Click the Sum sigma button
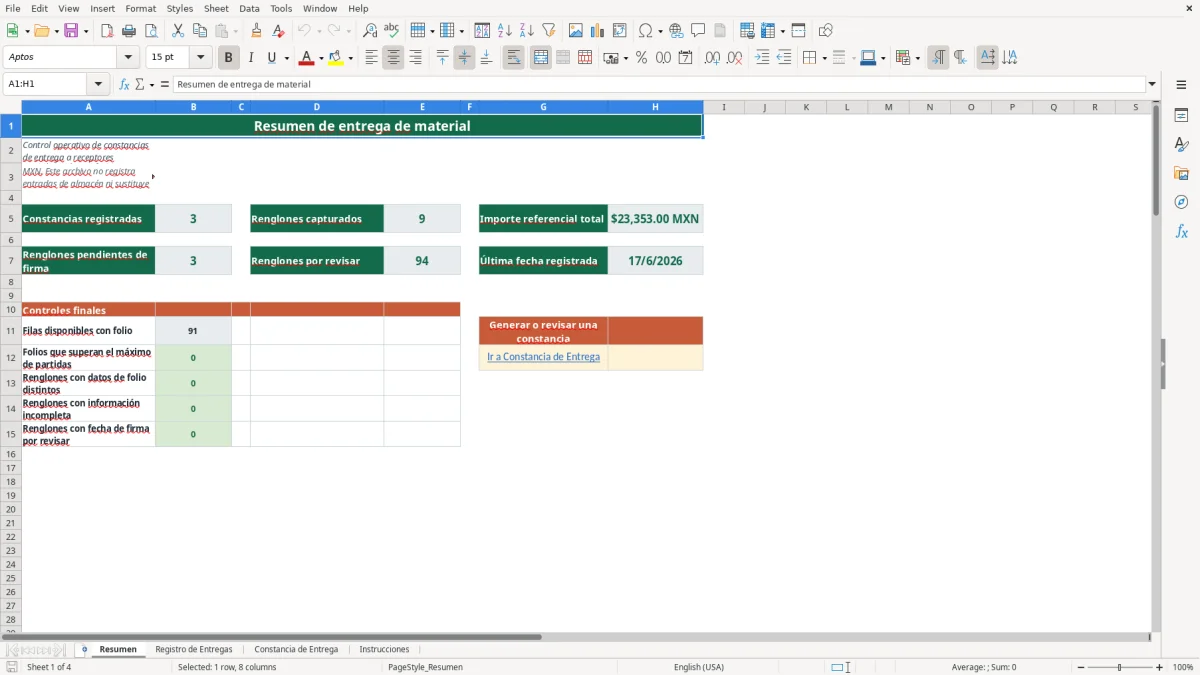This screenshot has height=675, width=1200. pos(139,85)
